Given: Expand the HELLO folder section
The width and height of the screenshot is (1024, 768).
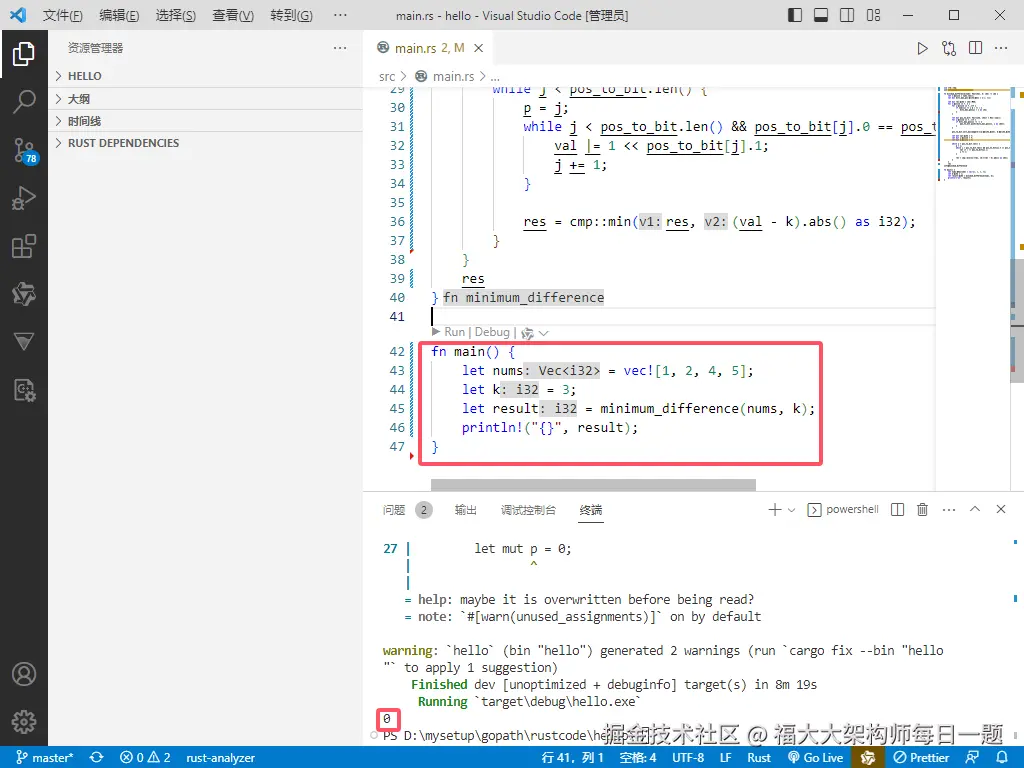Looking at the screenshot, I should pos(205,76).
